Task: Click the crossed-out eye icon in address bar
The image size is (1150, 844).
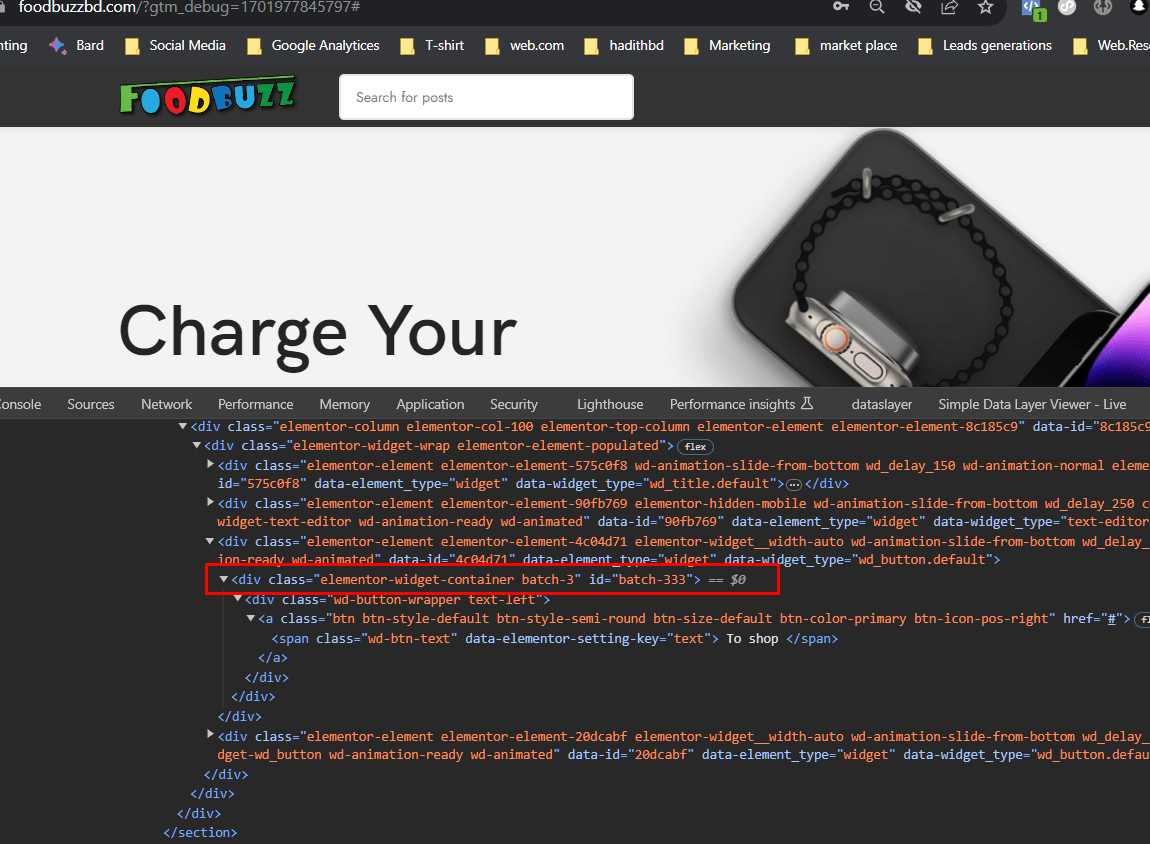Action: click(x=913, y=7)
